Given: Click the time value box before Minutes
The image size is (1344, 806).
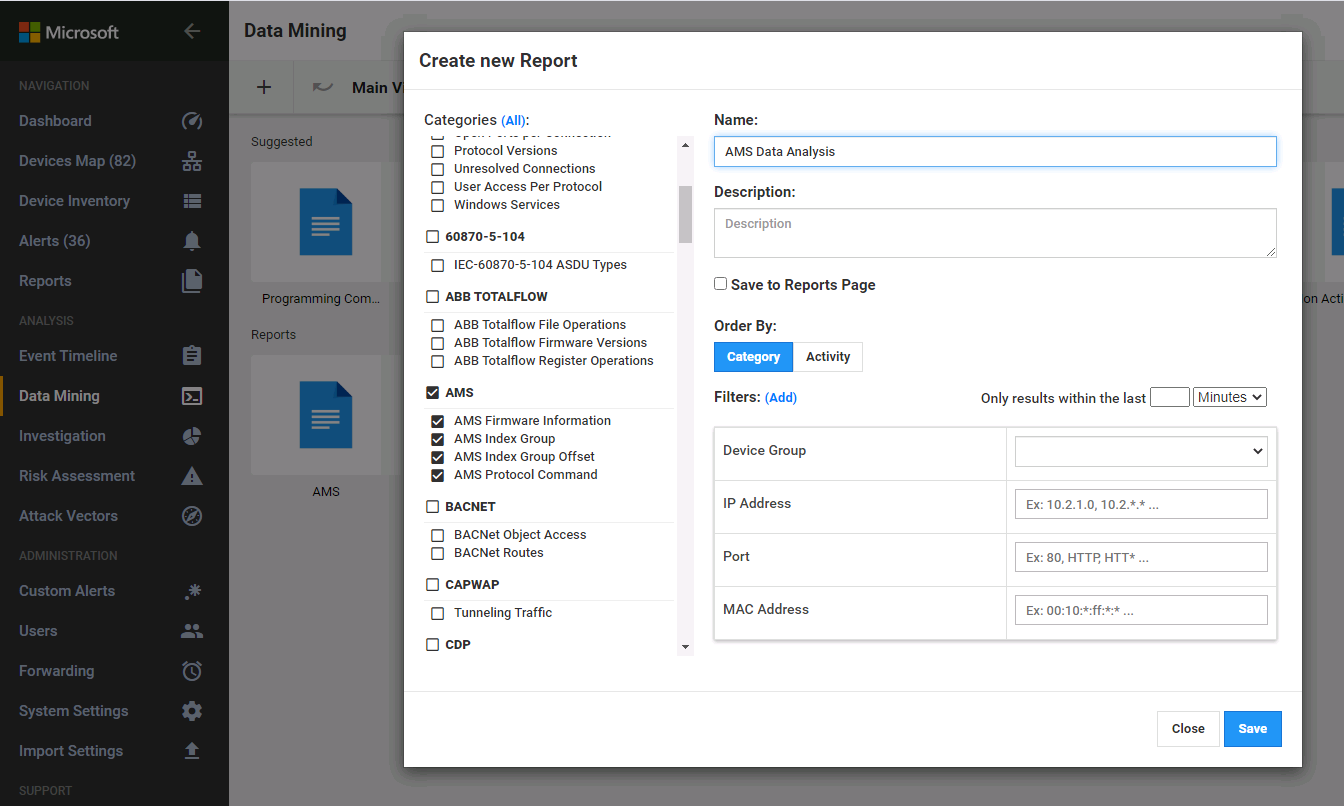Looking at the screenshot, I should coord(1170,397).
